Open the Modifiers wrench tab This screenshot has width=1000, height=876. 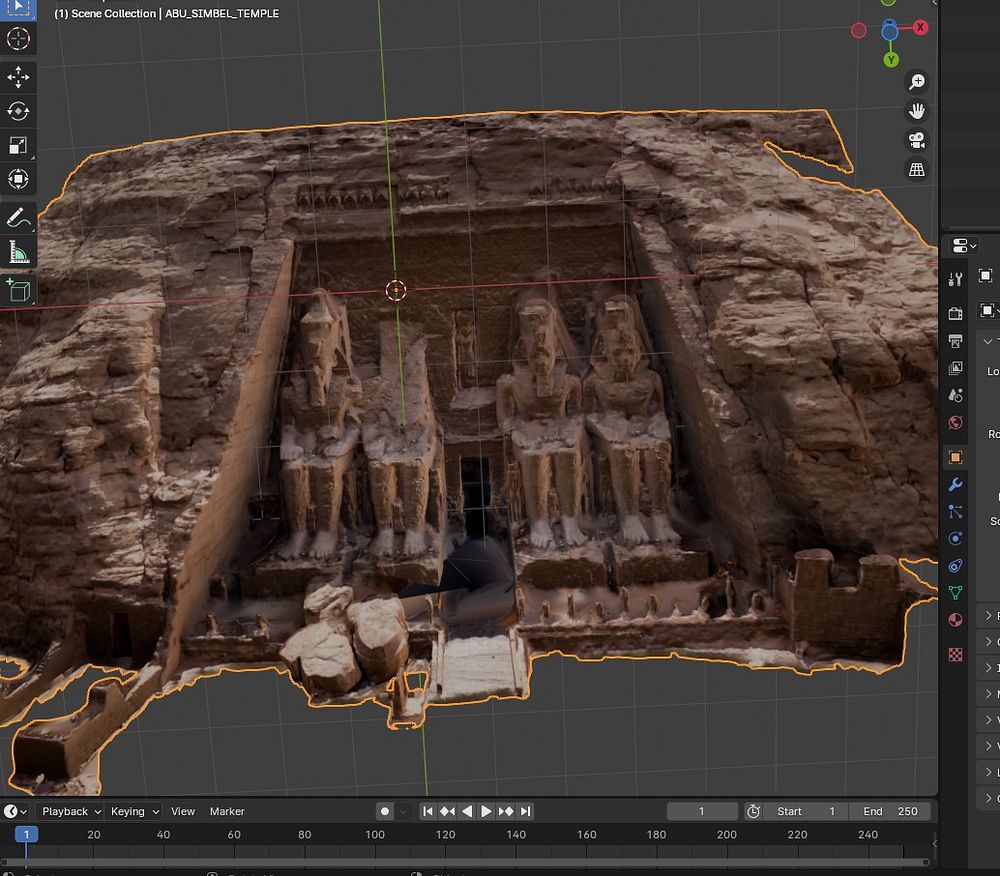pyautogui.click(x=955, y=485)
